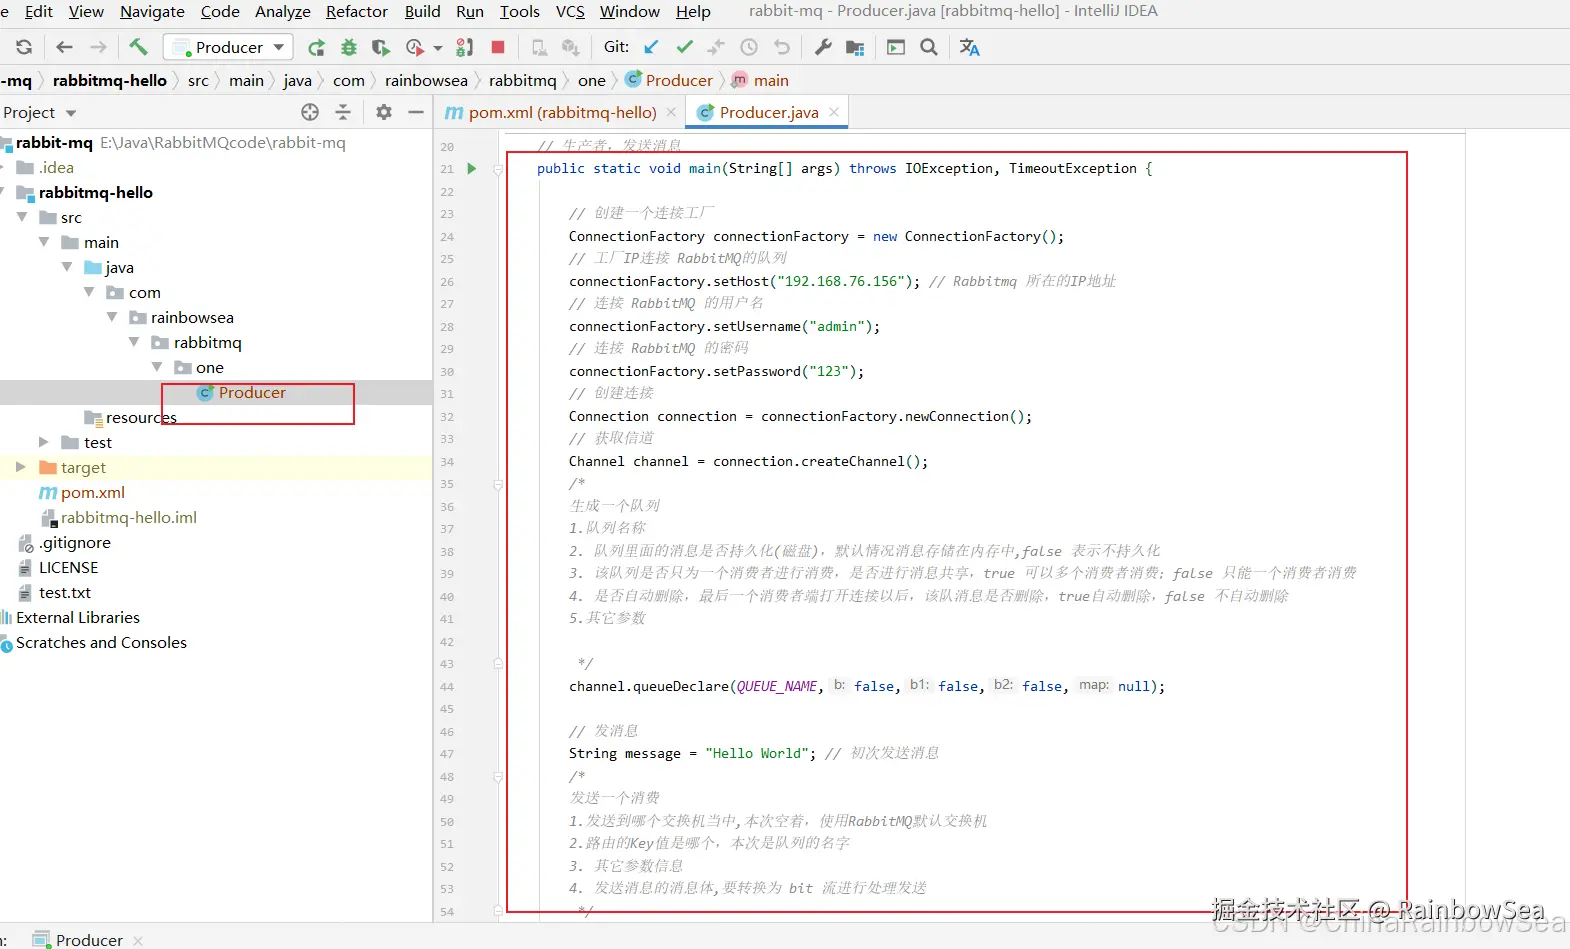
Task: Close the pom.xml editor tab
Action: tap(671, 112)
